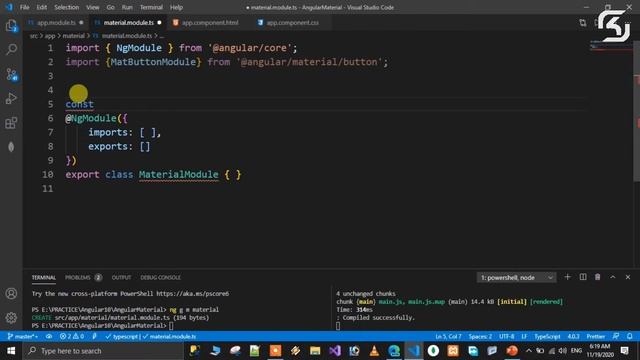Click the volume icon in system tray
The image size is (640, 360).
coord(563,351)
